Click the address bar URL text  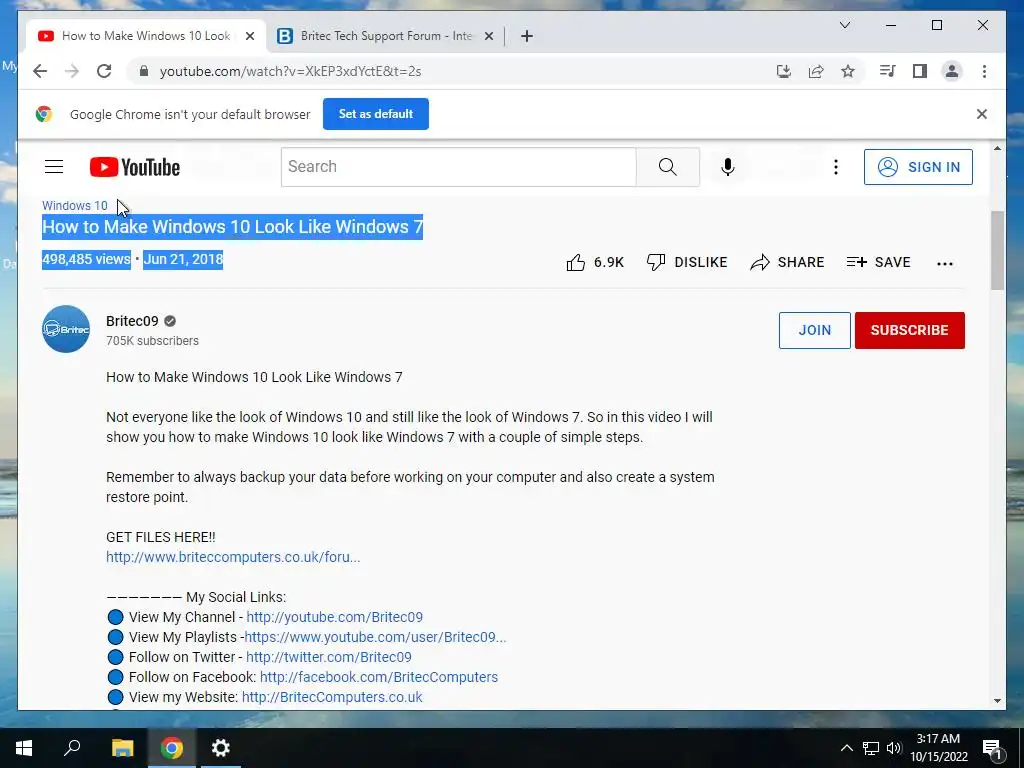coord(291,71)
